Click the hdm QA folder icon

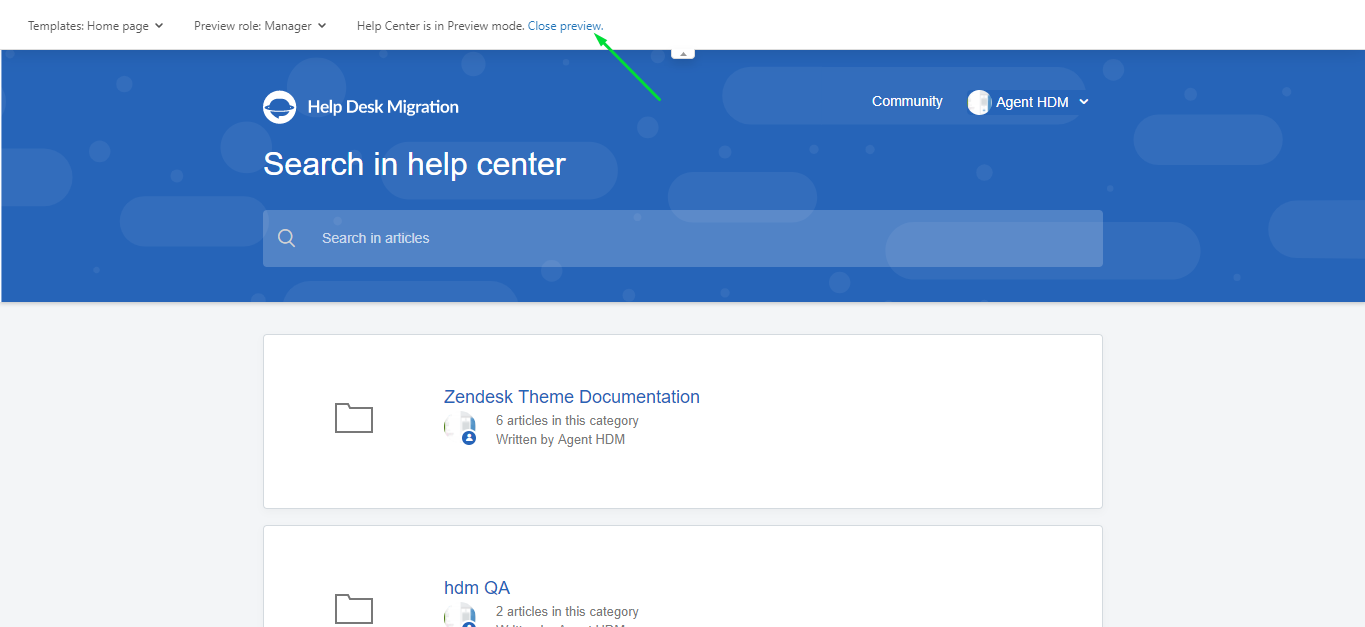point(353,608)
